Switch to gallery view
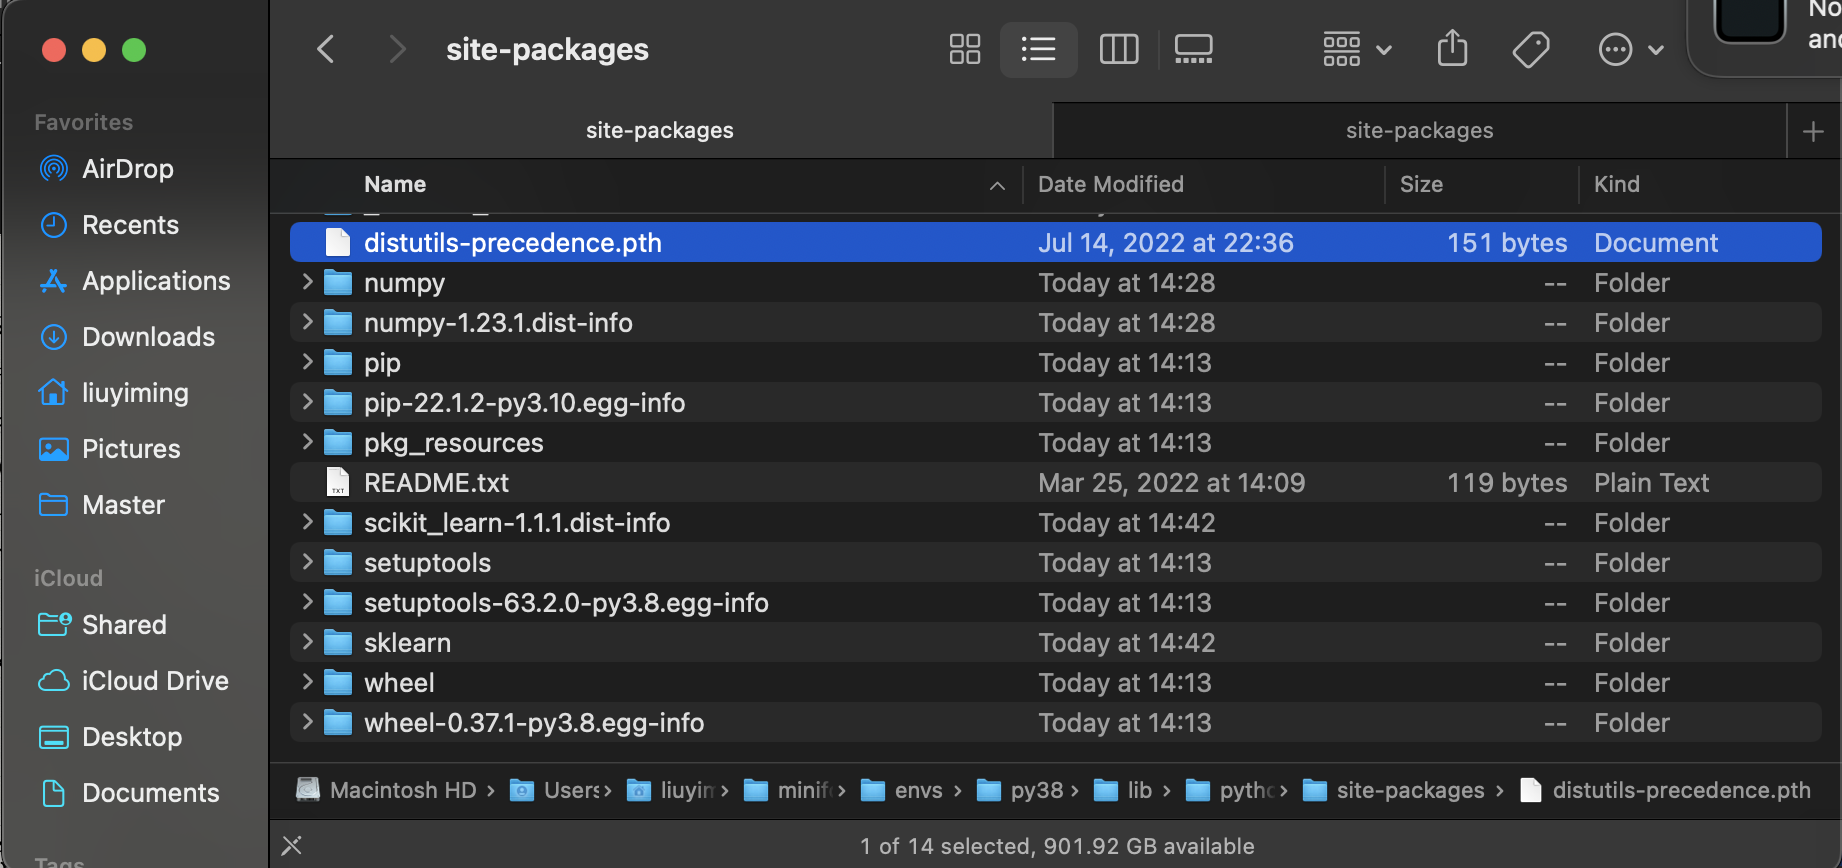This screenshot has width=1842, height=868. [x=1193, y=49]
